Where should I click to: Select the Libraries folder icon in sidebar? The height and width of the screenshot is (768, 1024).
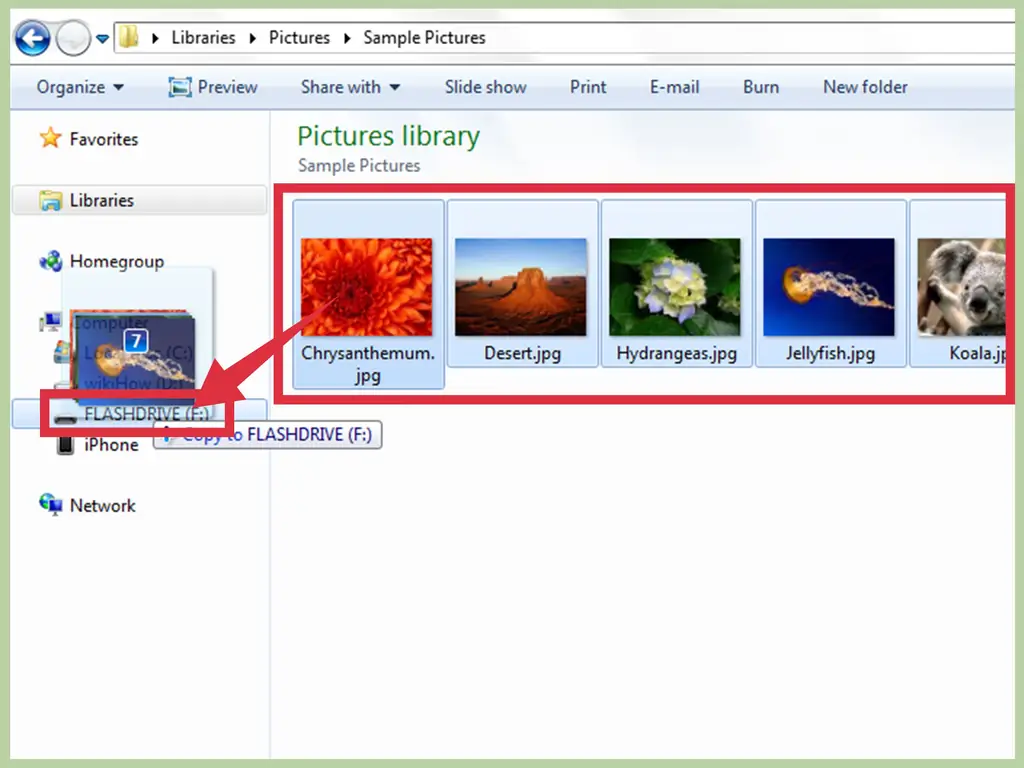pyautogui.click(x=50, y=200)
